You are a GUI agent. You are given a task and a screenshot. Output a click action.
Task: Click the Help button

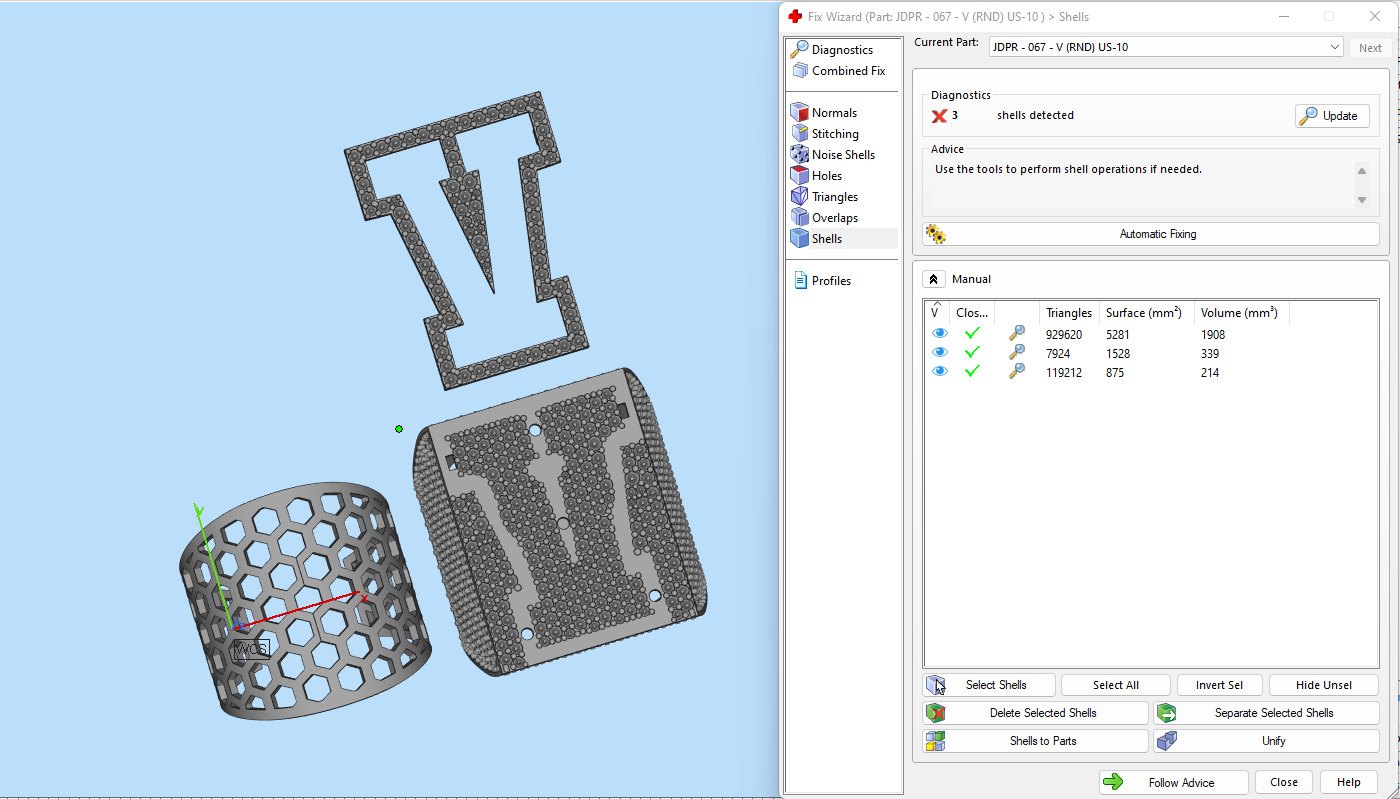tap(1348, 782)
